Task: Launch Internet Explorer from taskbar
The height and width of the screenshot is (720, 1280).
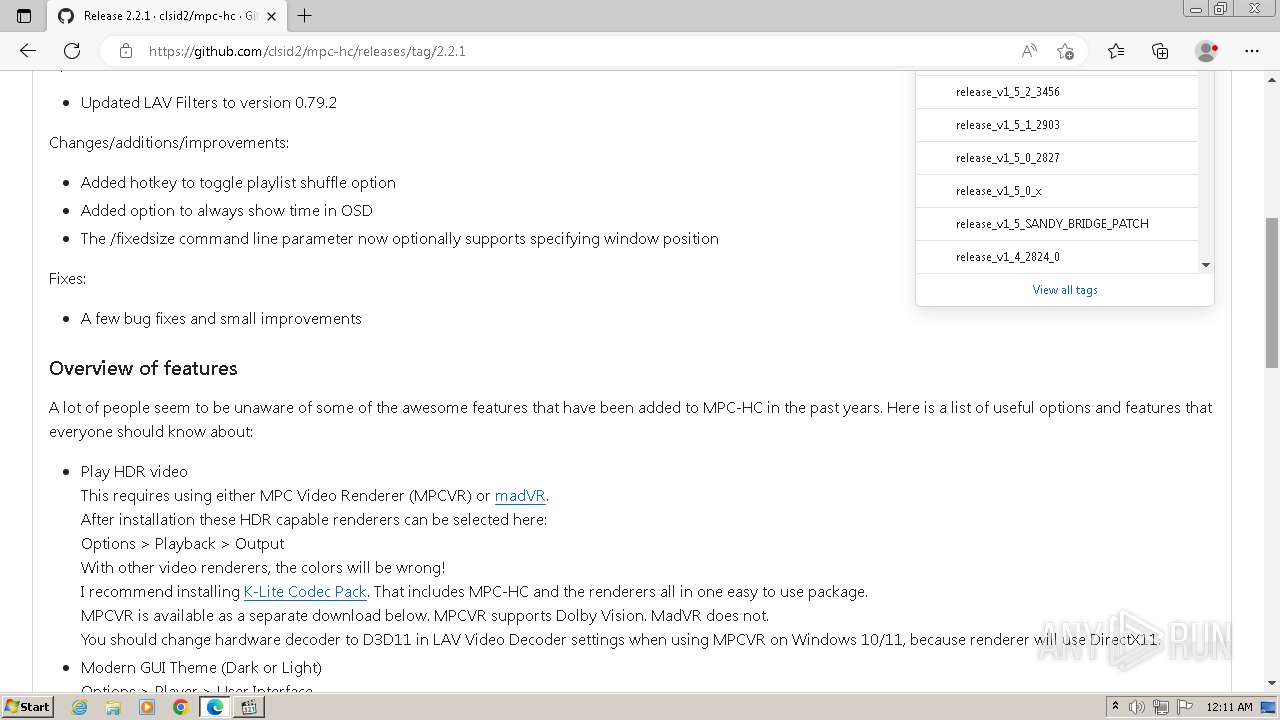Action: (80, 707)
